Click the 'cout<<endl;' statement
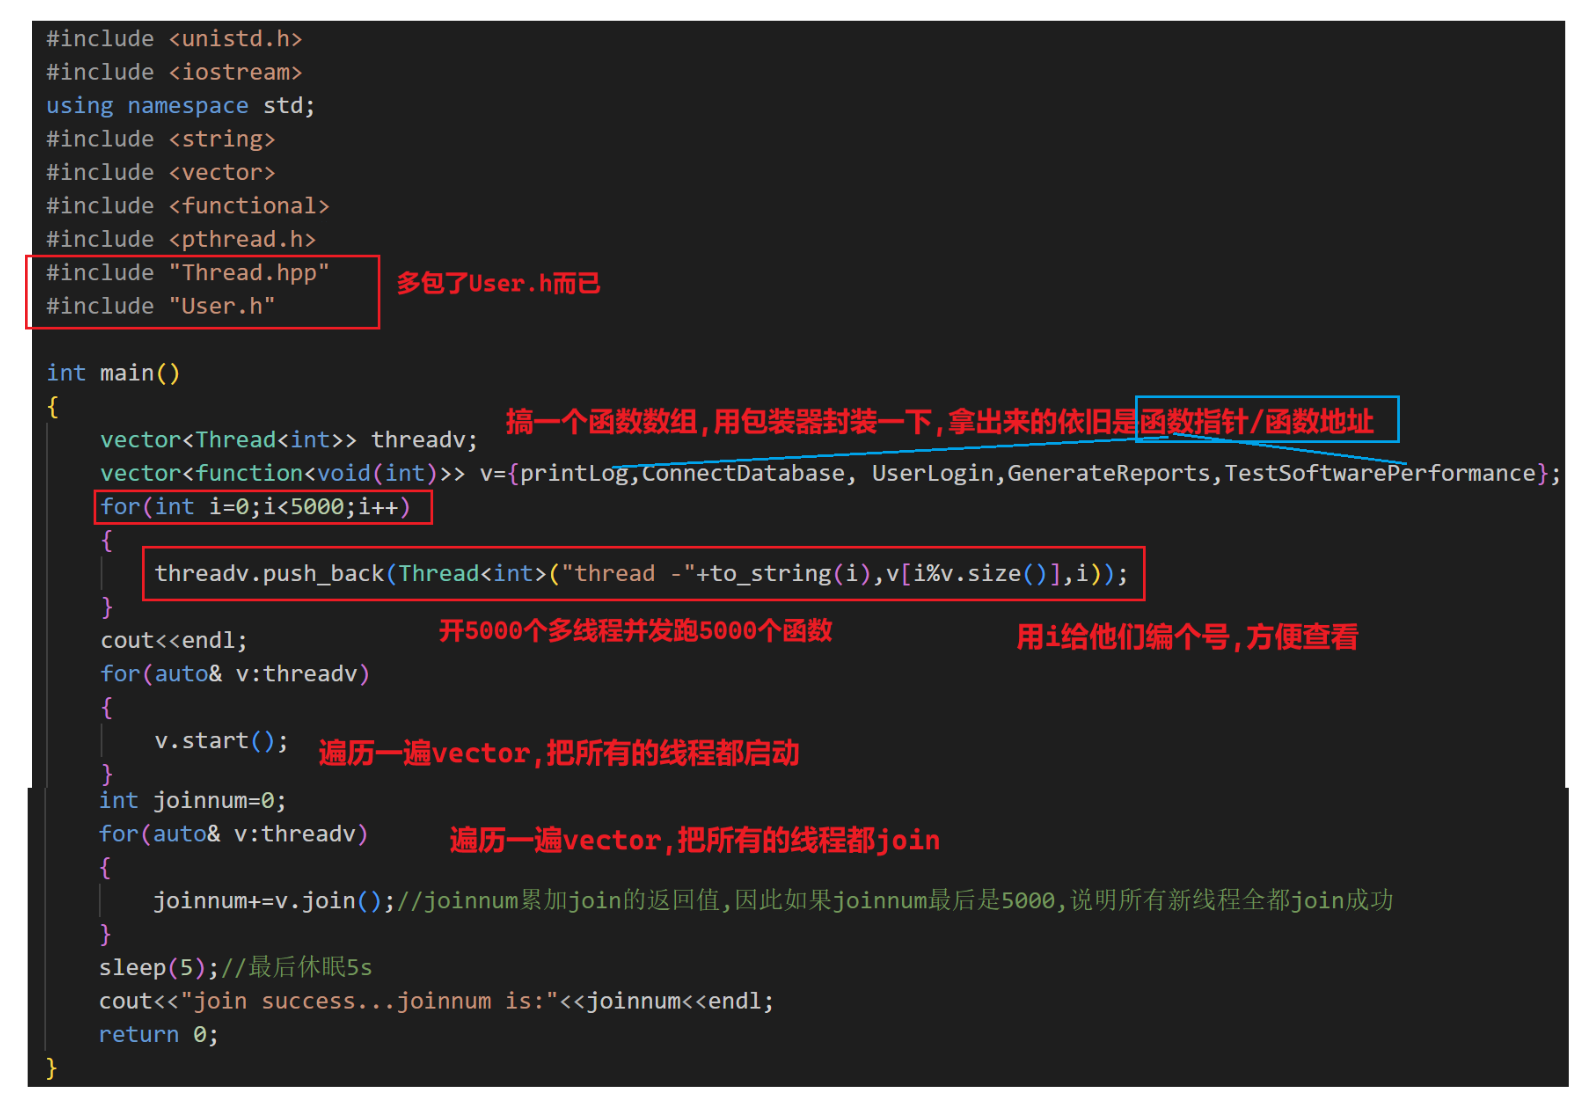The width and height of the screenshot is (1591, 1117). pos(174,640)
